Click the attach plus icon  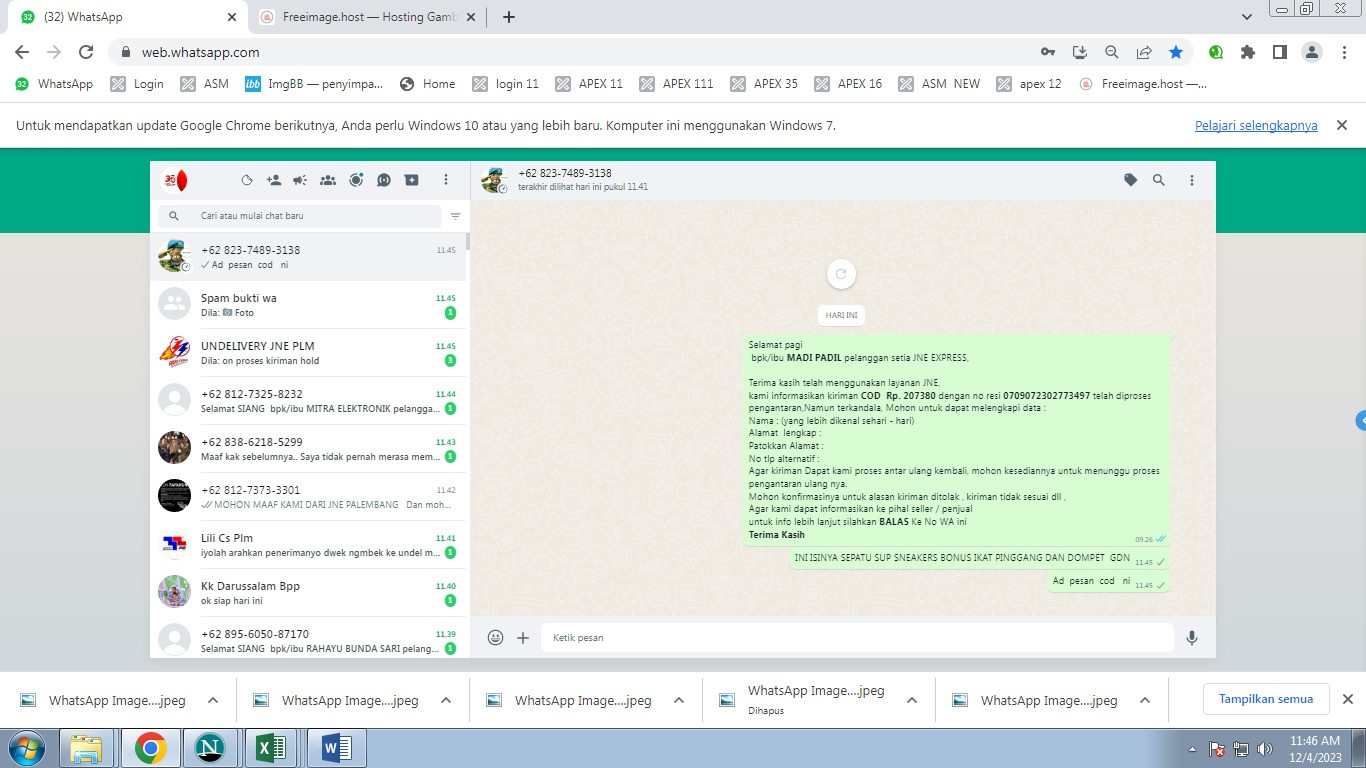pyautogui.click(x=523, y=637)
